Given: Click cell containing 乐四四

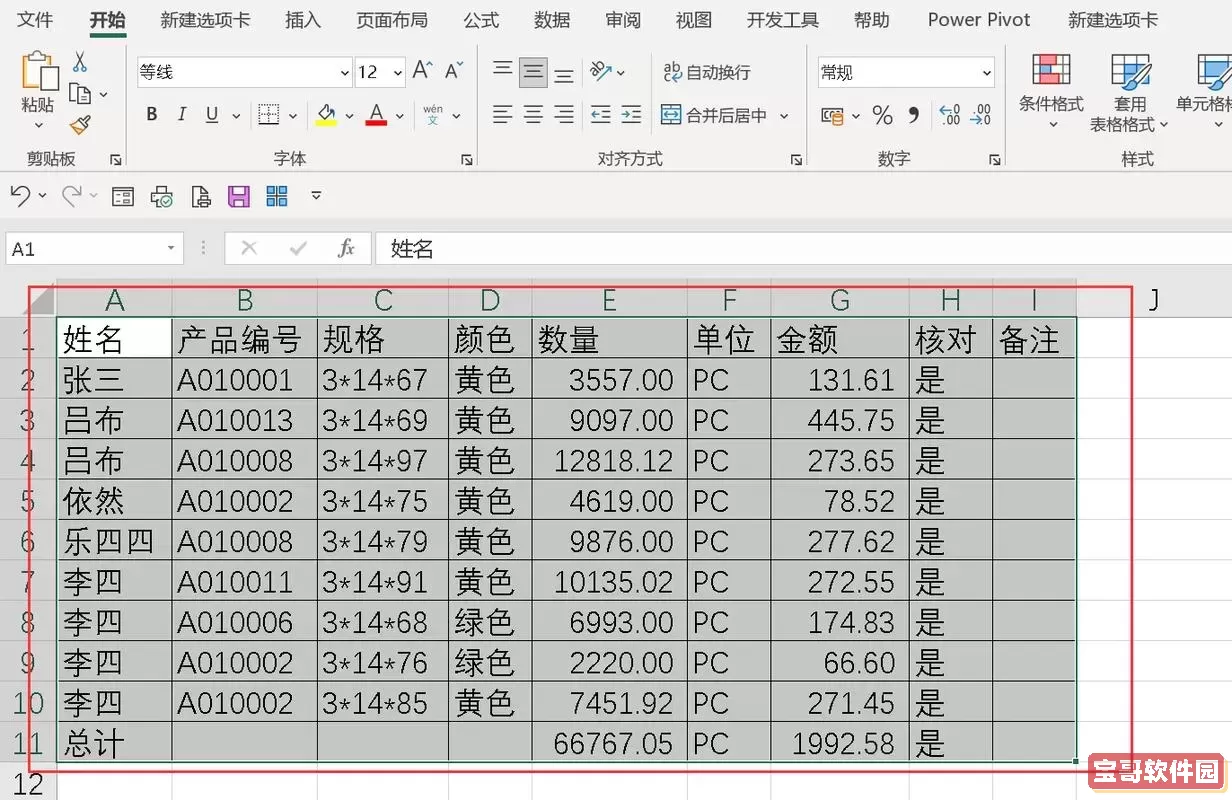Looking at the screenshot, I should point(114,541).
